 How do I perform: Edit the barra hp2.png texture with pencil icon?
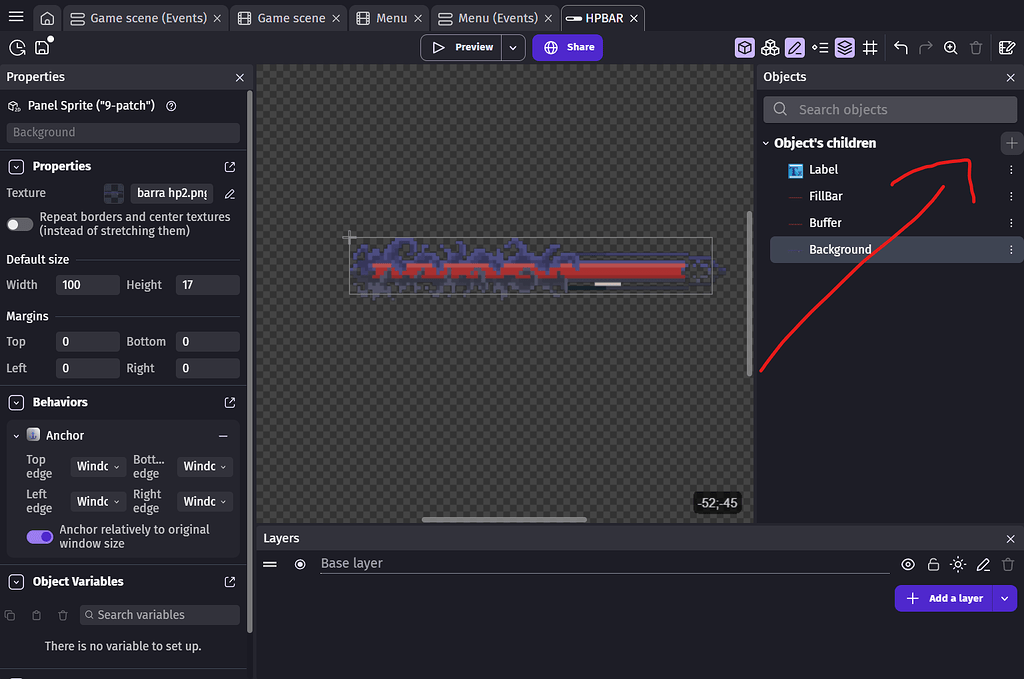coord(229,193)
